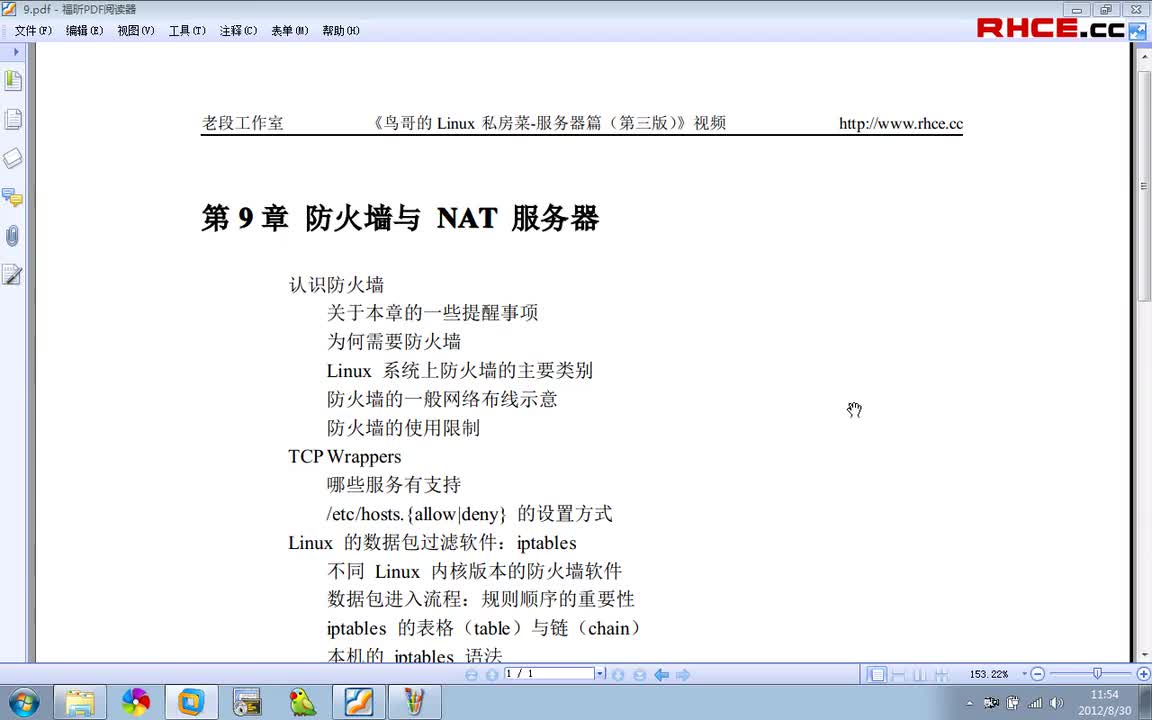Go back to previous view blue arrow
The height and width of the screenshot is (720, 1152).
point(661,674)
